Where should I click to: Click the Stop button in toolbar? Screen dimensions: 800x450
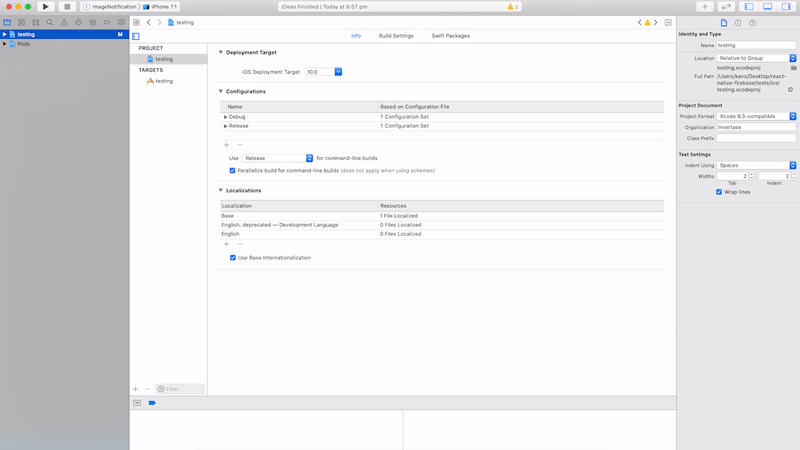[x=67, y=7]
